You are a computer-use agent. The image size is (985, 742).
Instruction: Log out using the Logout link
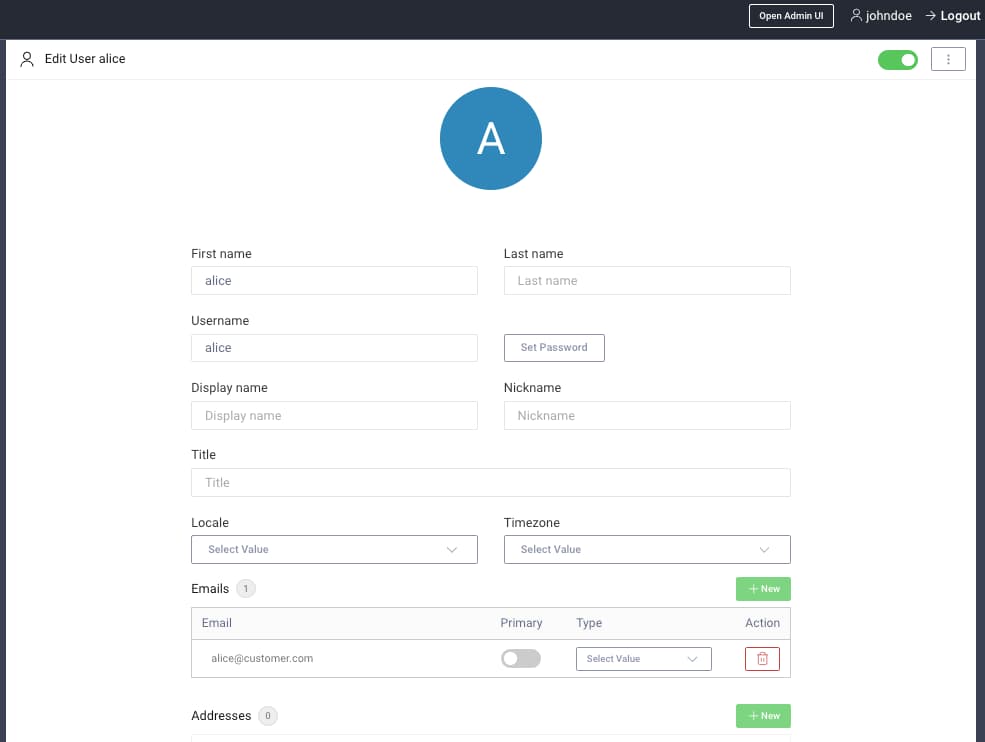(x=952, y=16)
